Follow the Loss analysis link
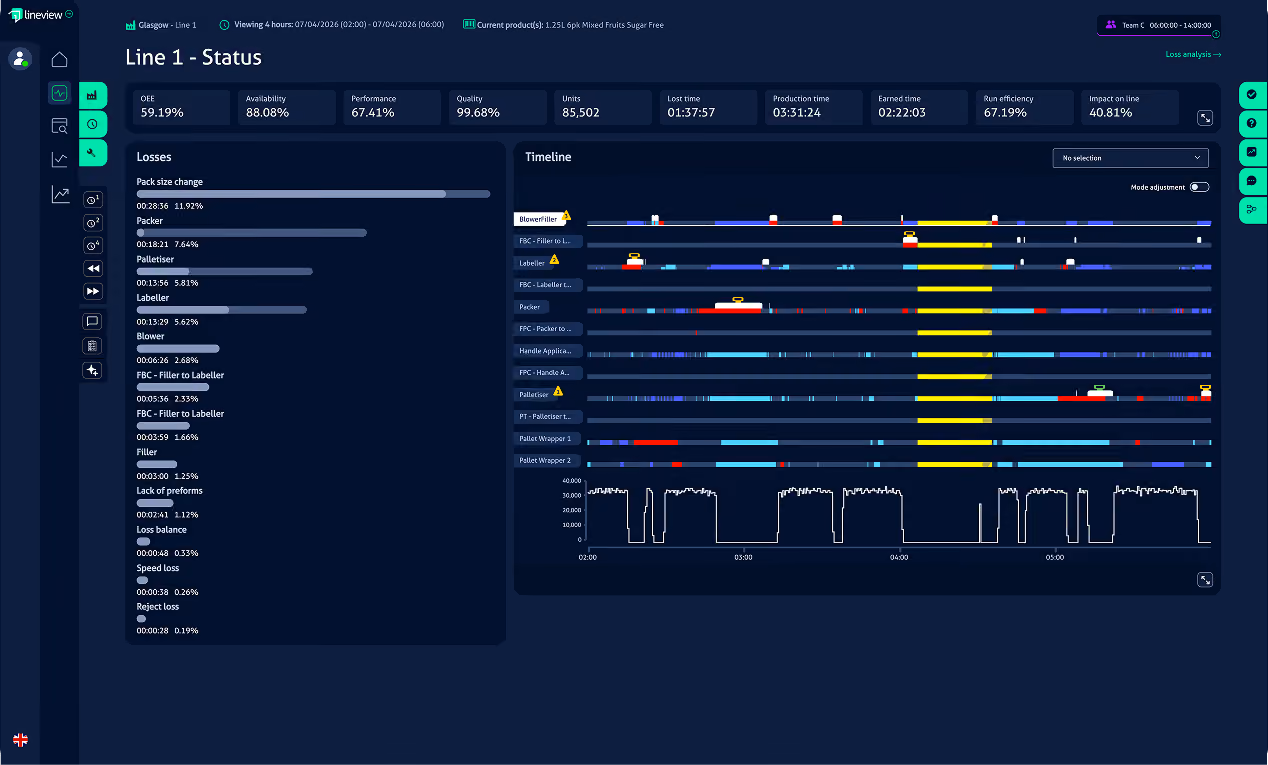The image size is (1268, 765). coord(1193,55)
